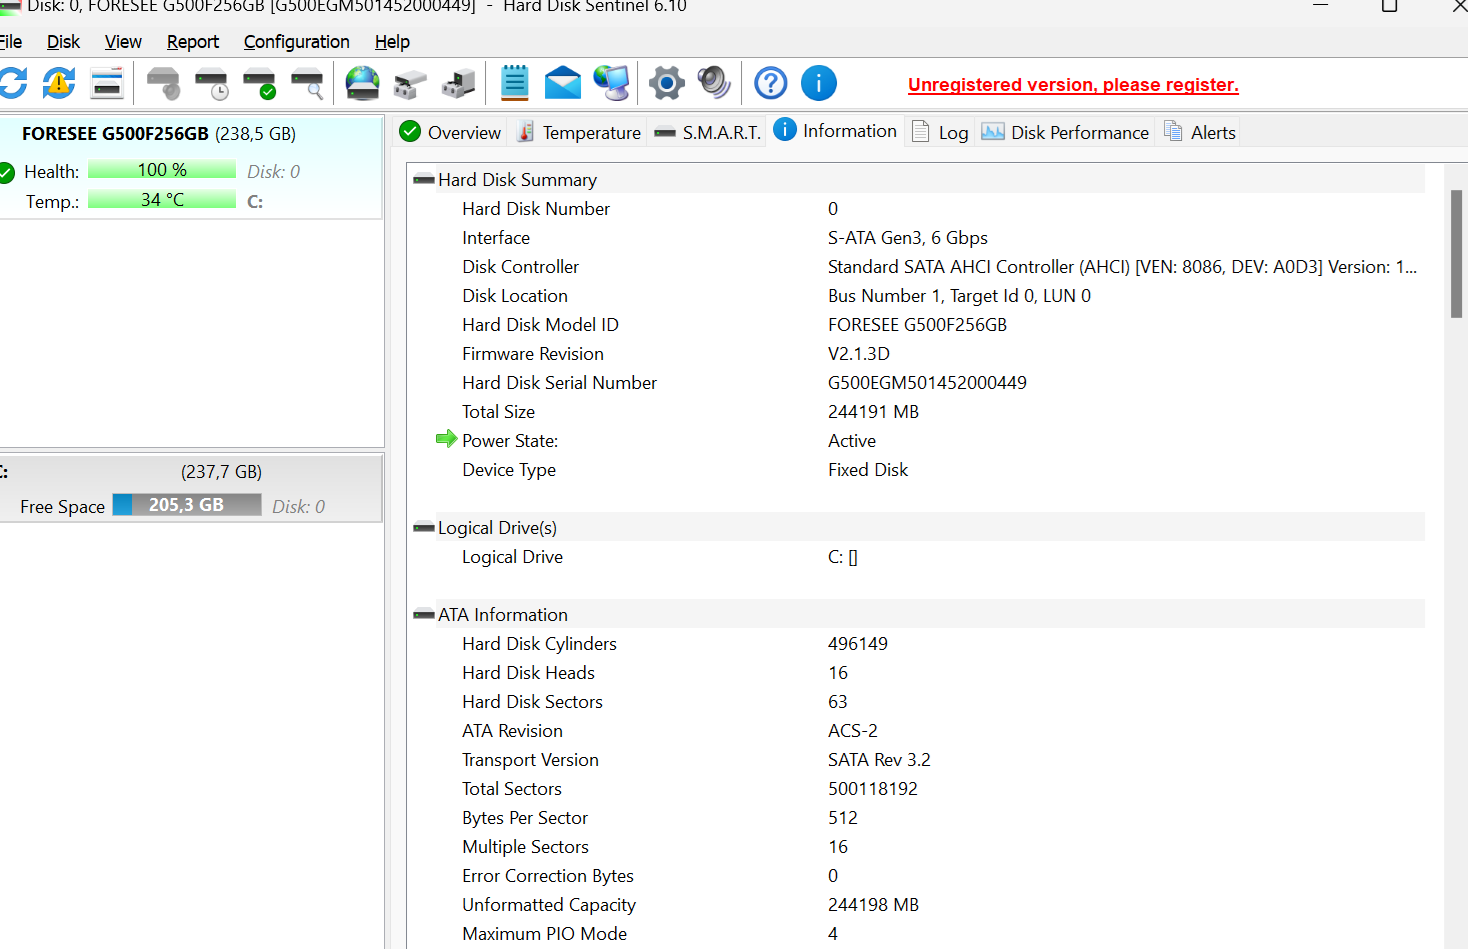Click the disk with magnifier icon
This screenshot has width=1468, height=949.
coord(308,84)
